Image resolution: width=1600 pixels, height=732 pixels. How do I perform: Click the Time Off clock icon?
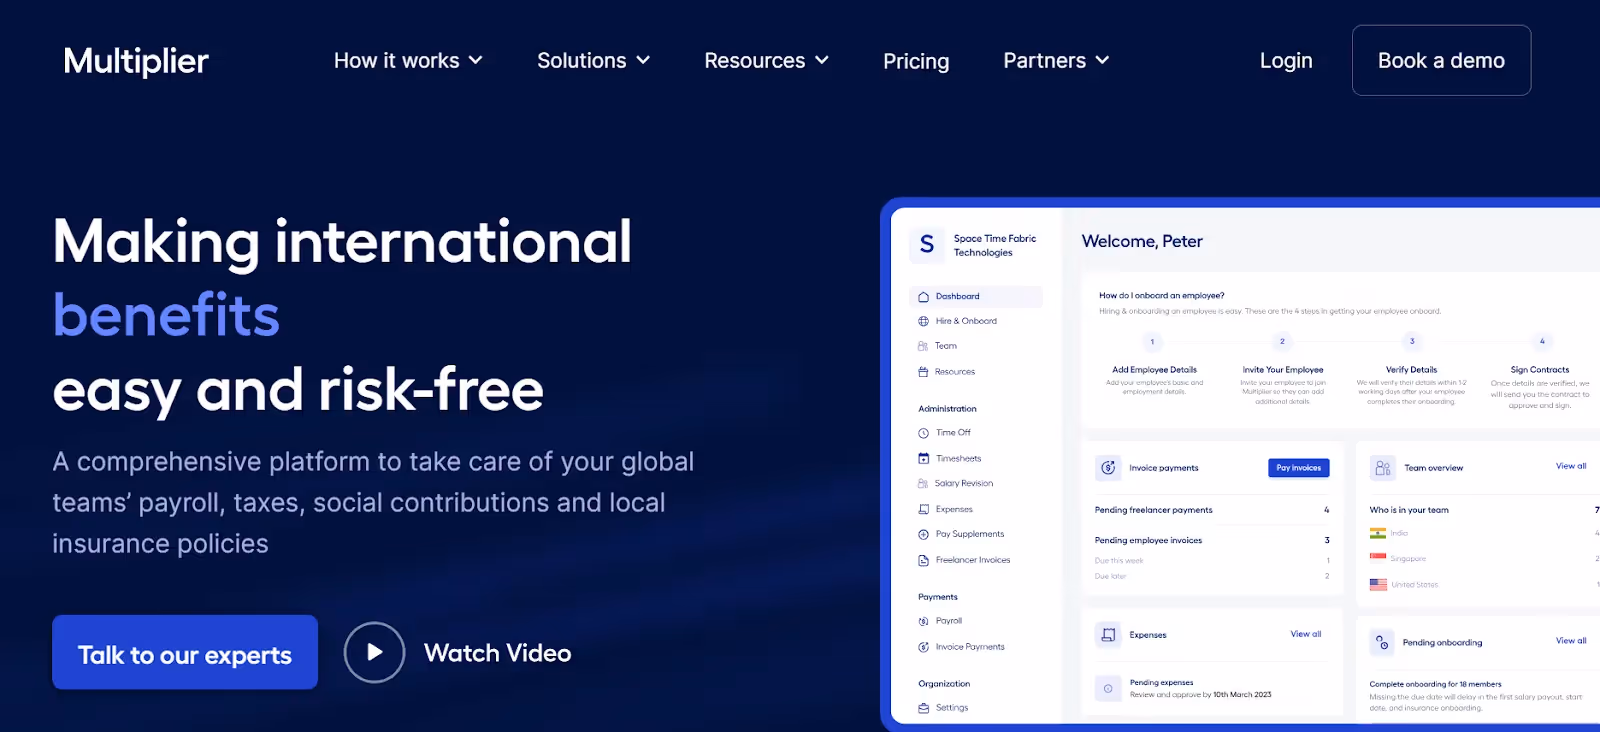(923, 433)
